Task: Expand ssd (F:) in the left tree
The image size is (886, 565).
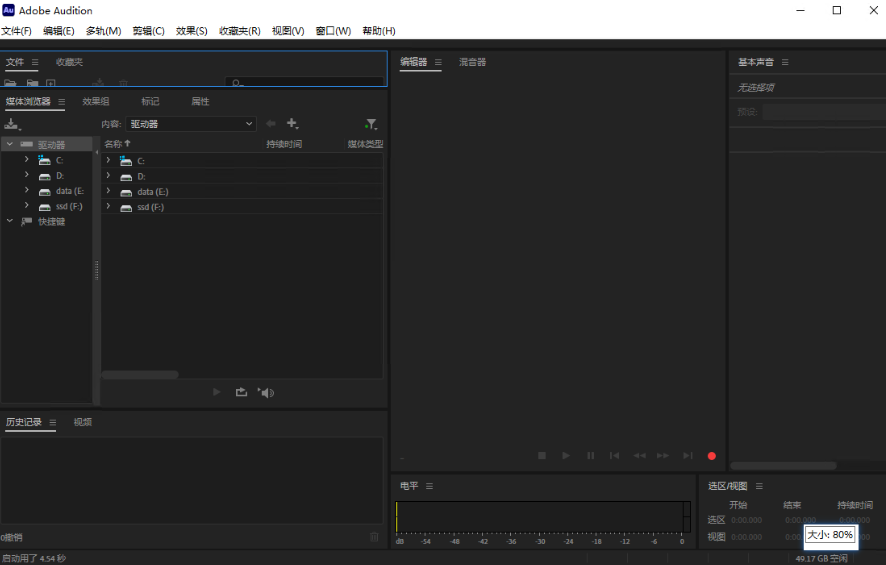Action: point(27,206)
